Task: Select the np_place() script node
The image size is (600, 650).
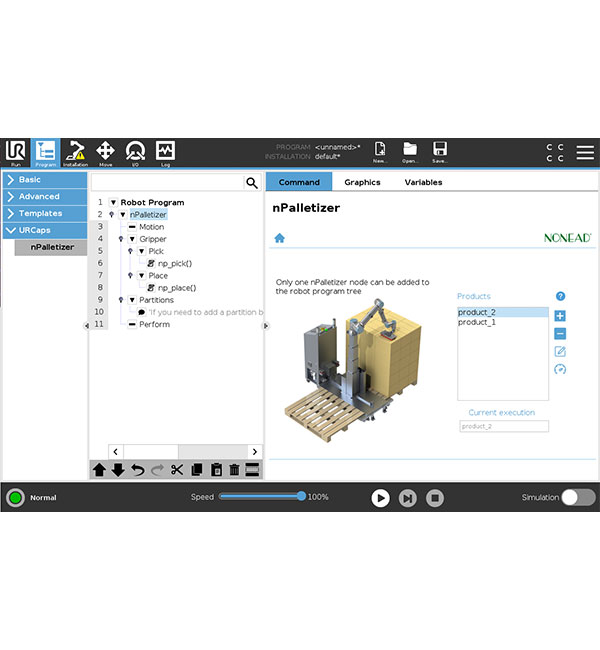Action: pyautogui.click(x=177, y=288)
